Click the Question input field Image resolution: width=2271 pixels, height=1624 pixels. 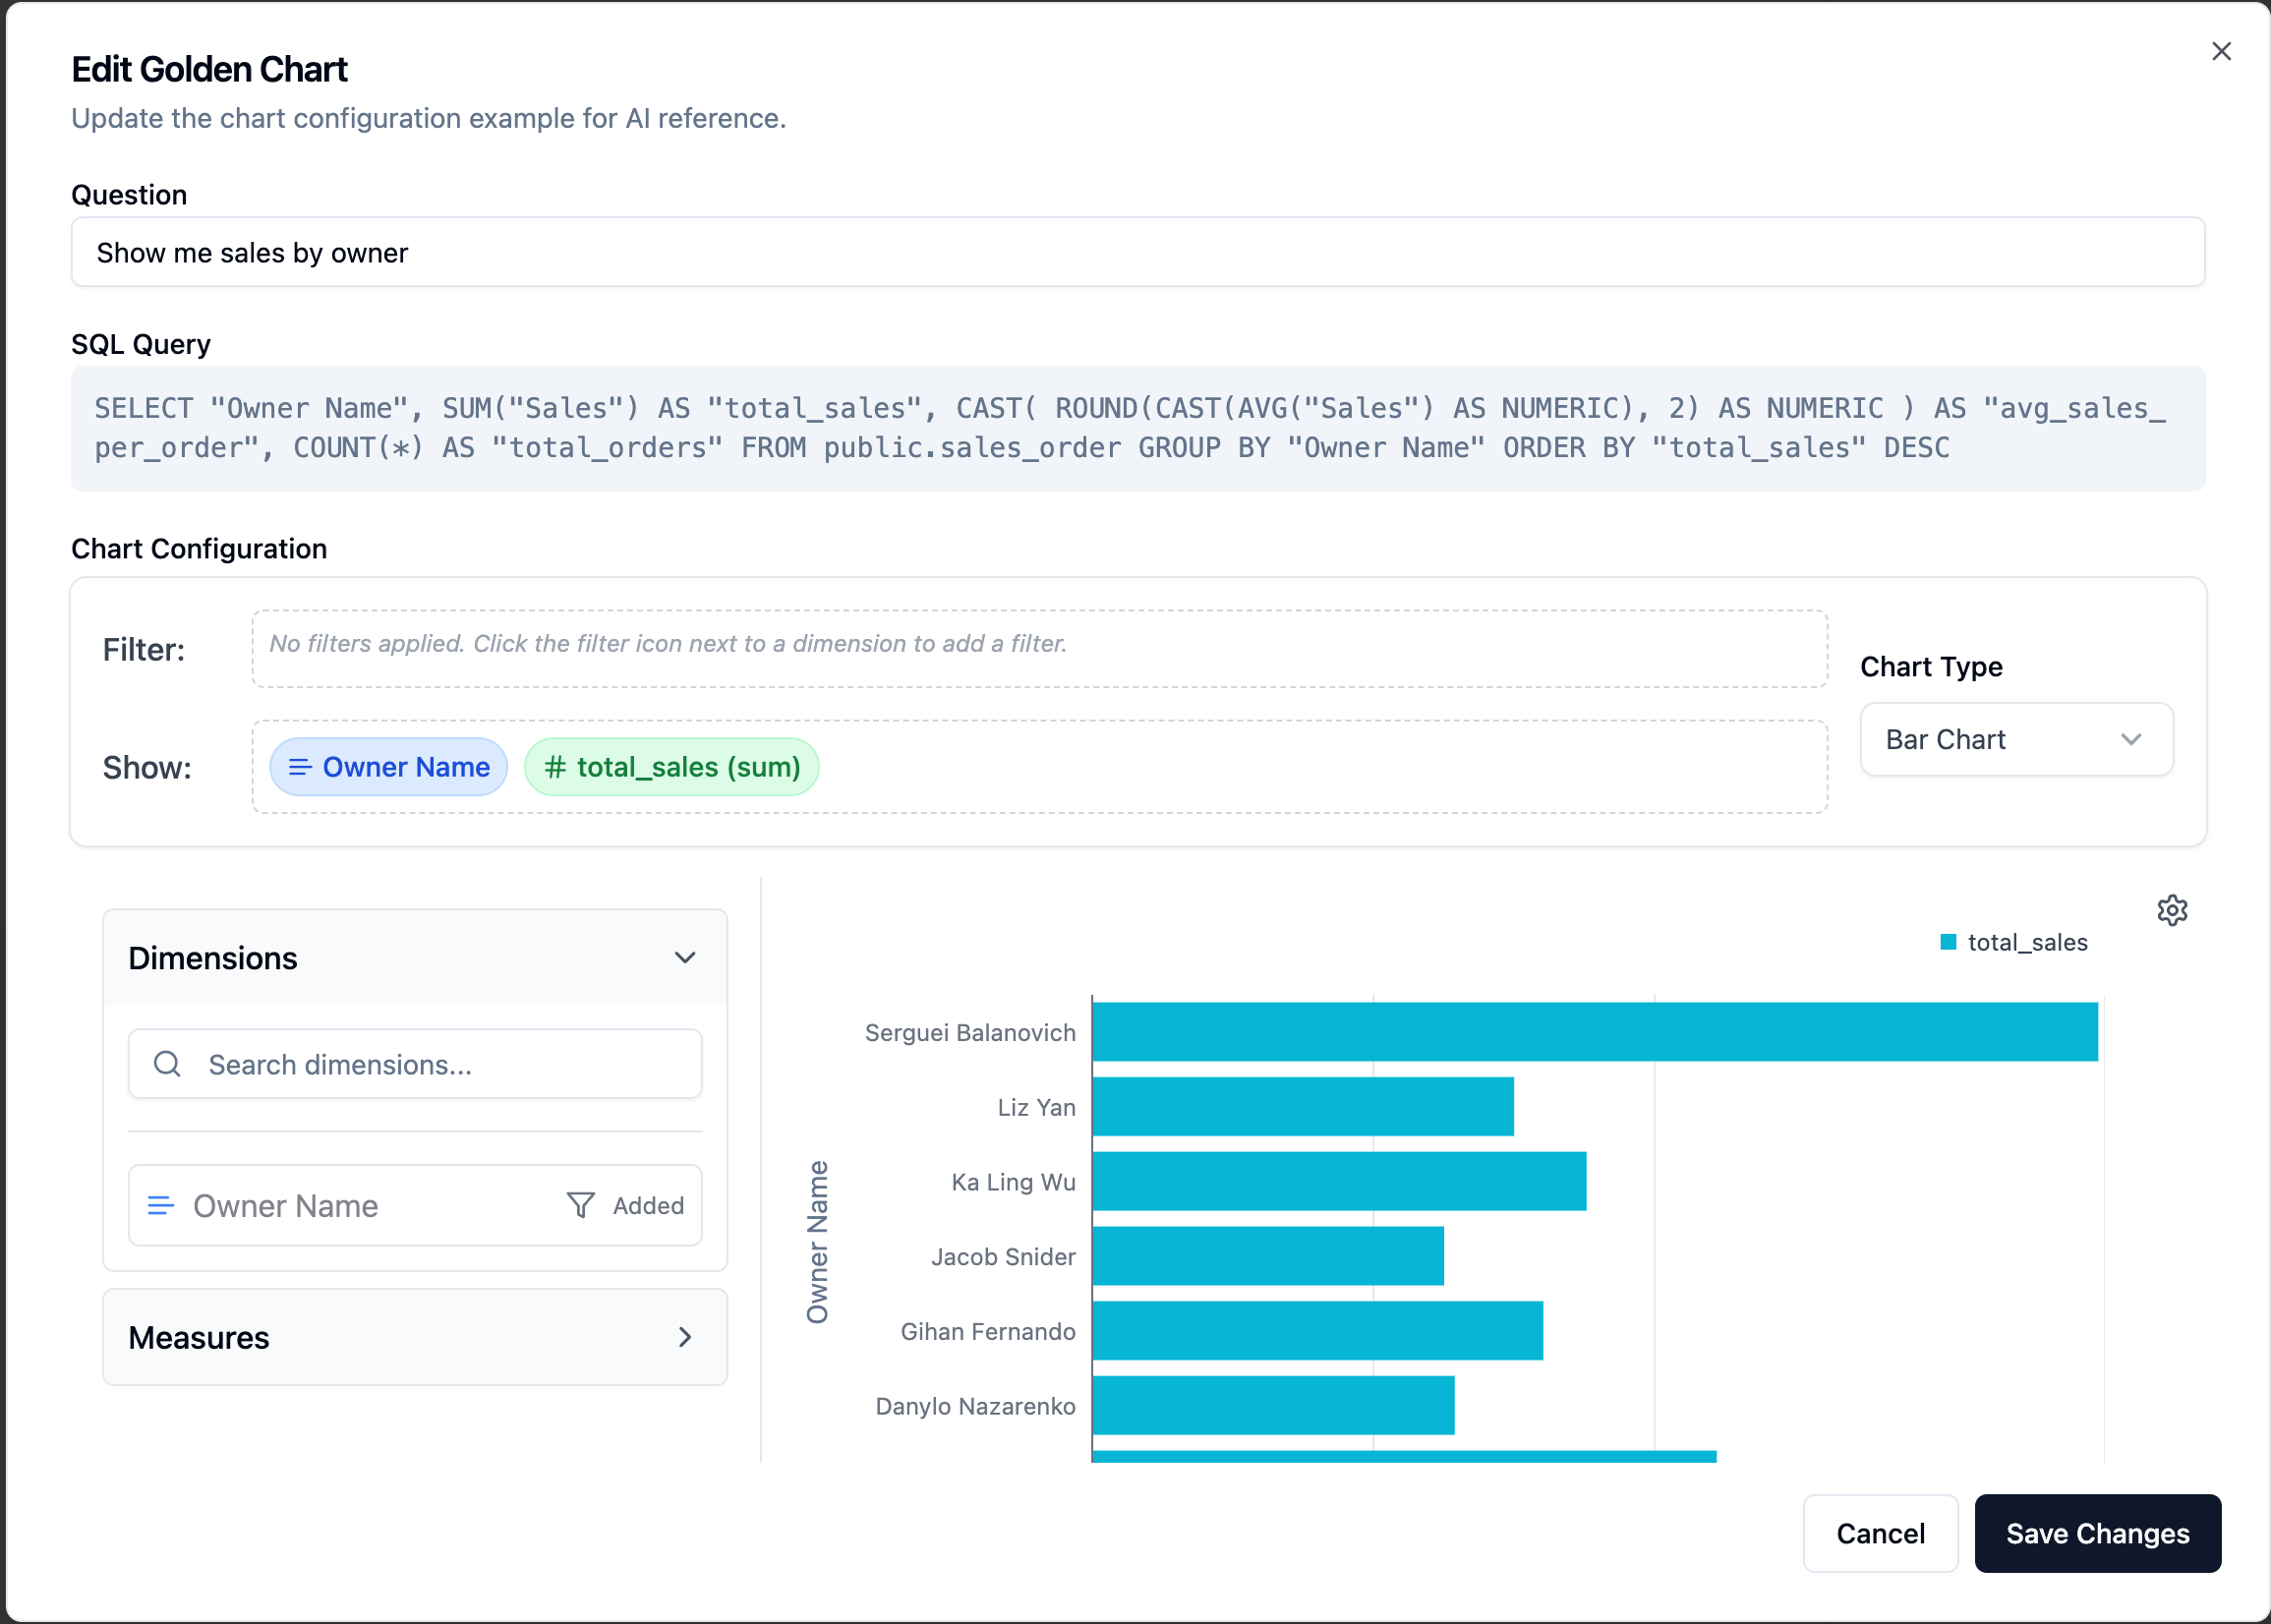(1137, 252)
